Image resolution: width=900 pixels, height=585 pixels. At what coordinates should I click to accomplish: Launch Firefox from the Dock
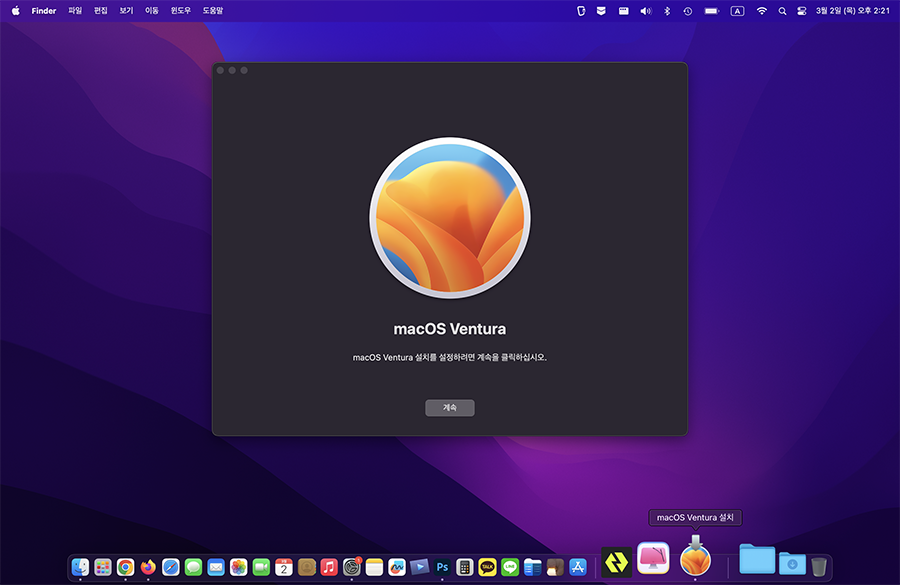(x=148, y=567)
